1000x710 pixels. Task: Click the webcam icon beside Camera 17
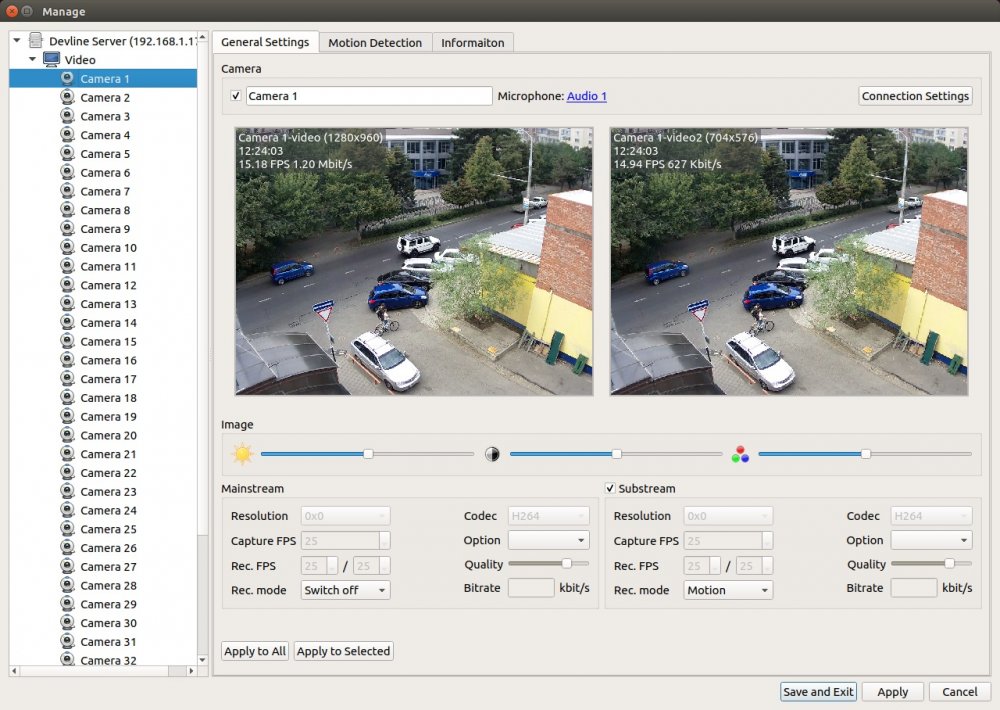[x=67, y=378]
